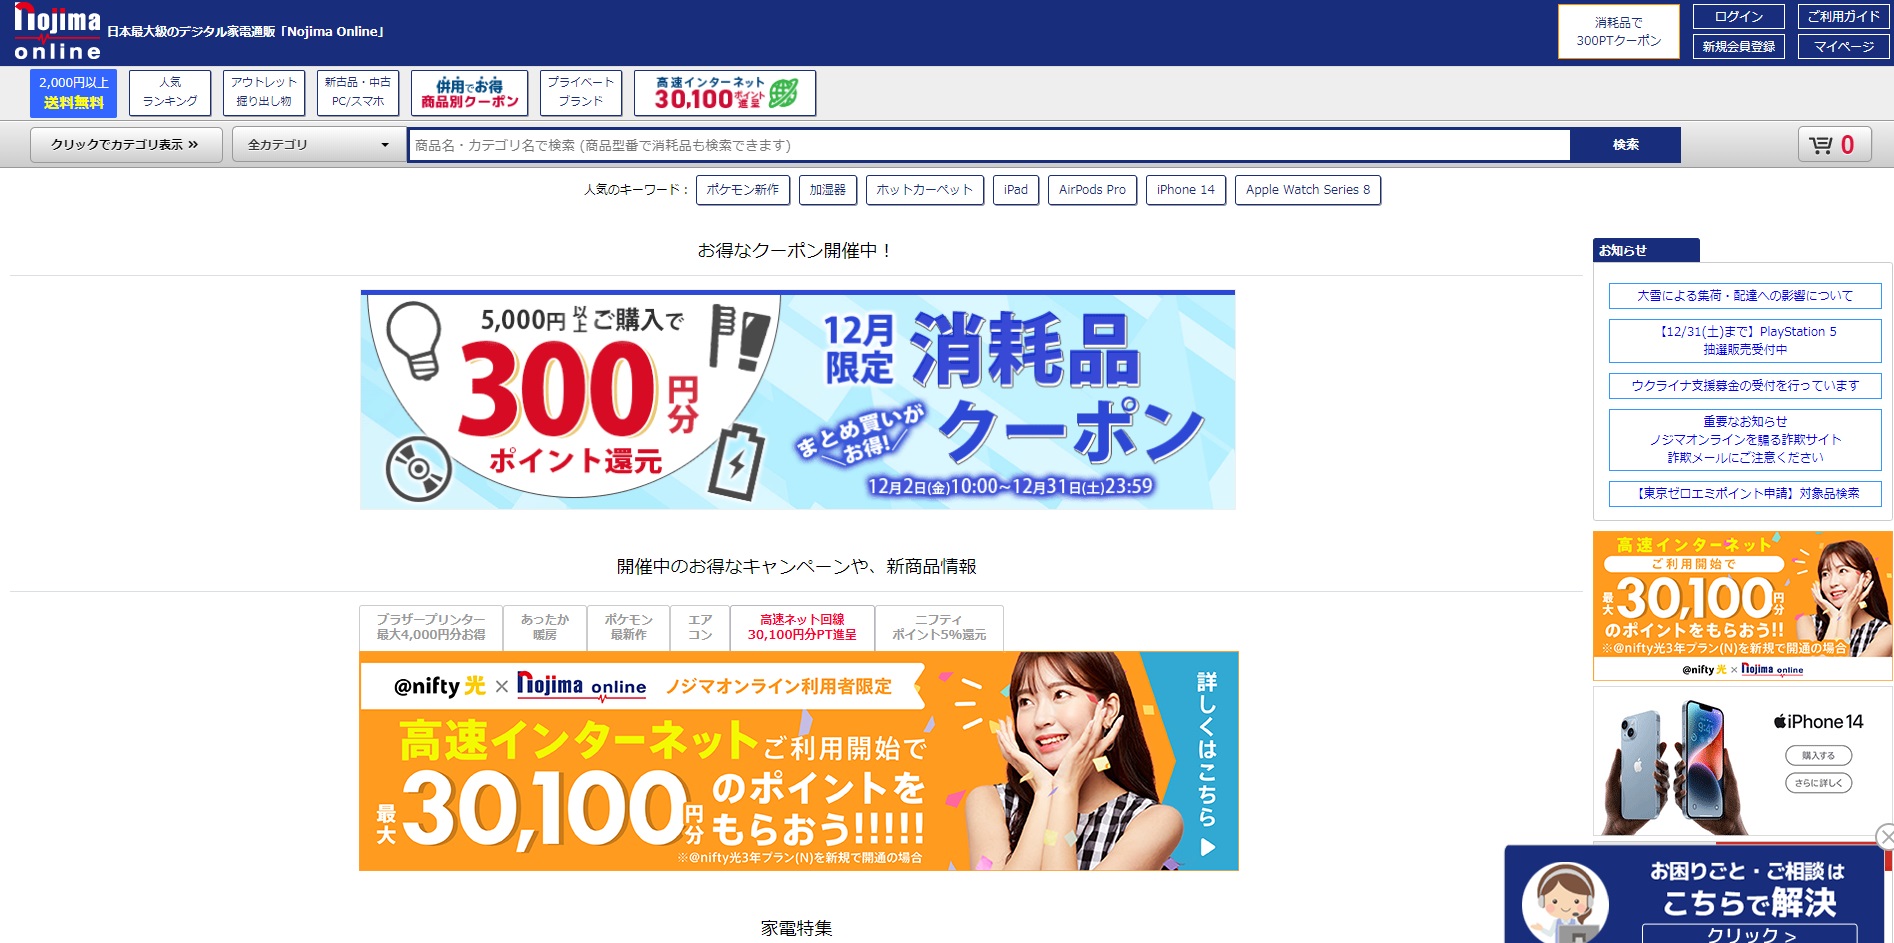Click 新規会員登録 to register

tap(1738, 47)
